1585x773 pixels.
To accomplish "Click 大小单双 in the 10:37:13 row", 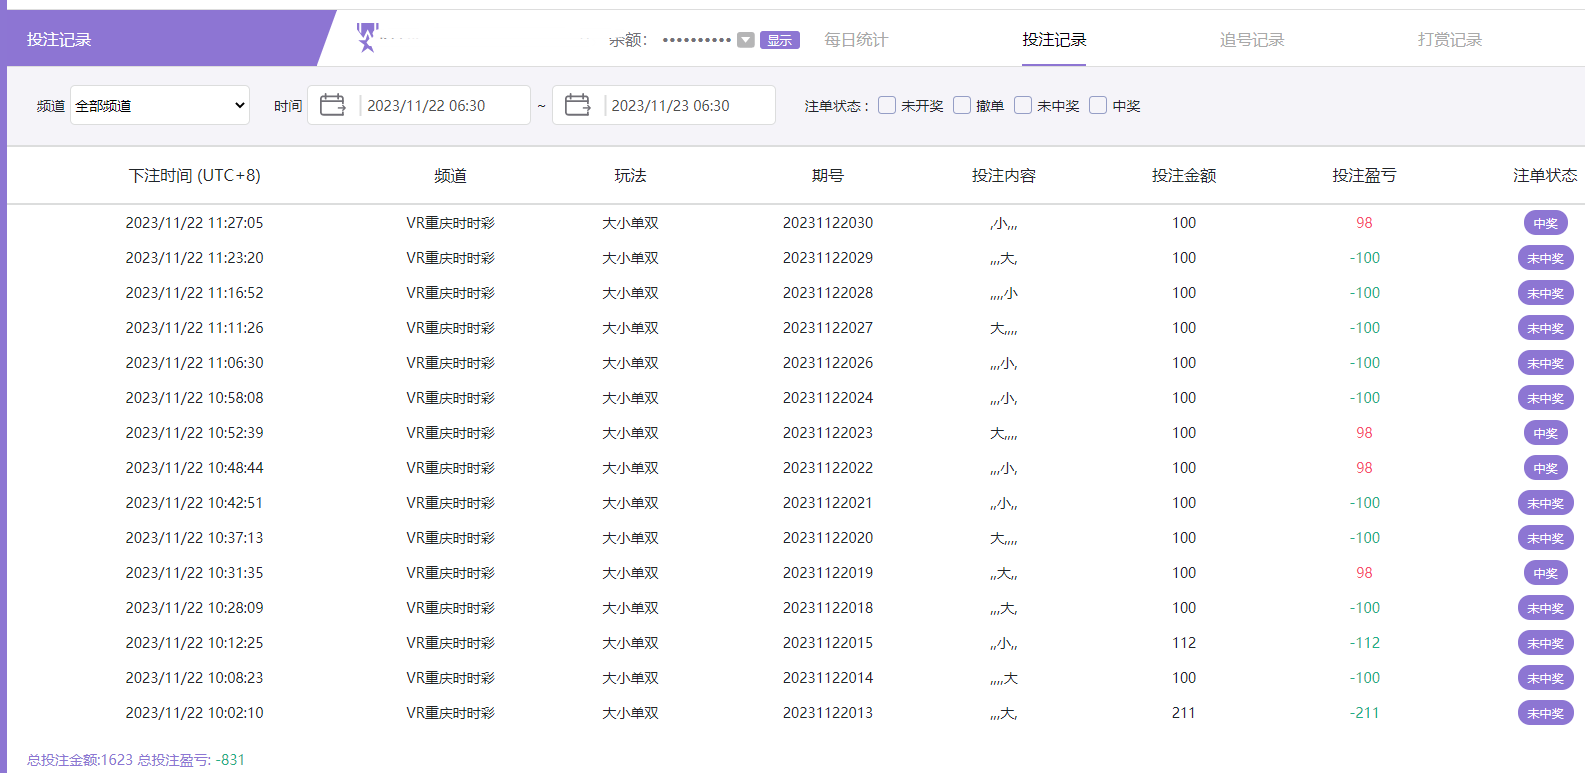I will [630, 538].
